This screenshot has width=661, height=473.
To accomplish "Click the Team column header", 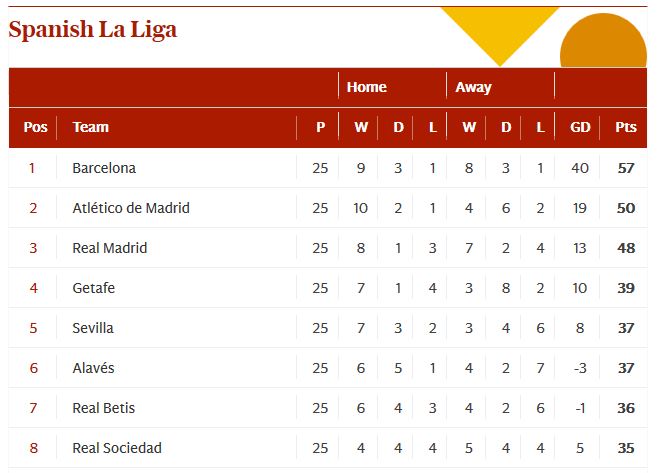I will pyautogui.click(x=91, y=127).
